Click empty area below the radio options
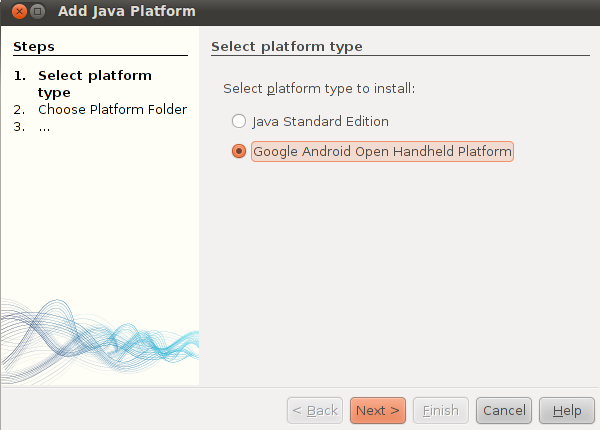The width and height of the screenshot is (600, 430). coord(398,268)
